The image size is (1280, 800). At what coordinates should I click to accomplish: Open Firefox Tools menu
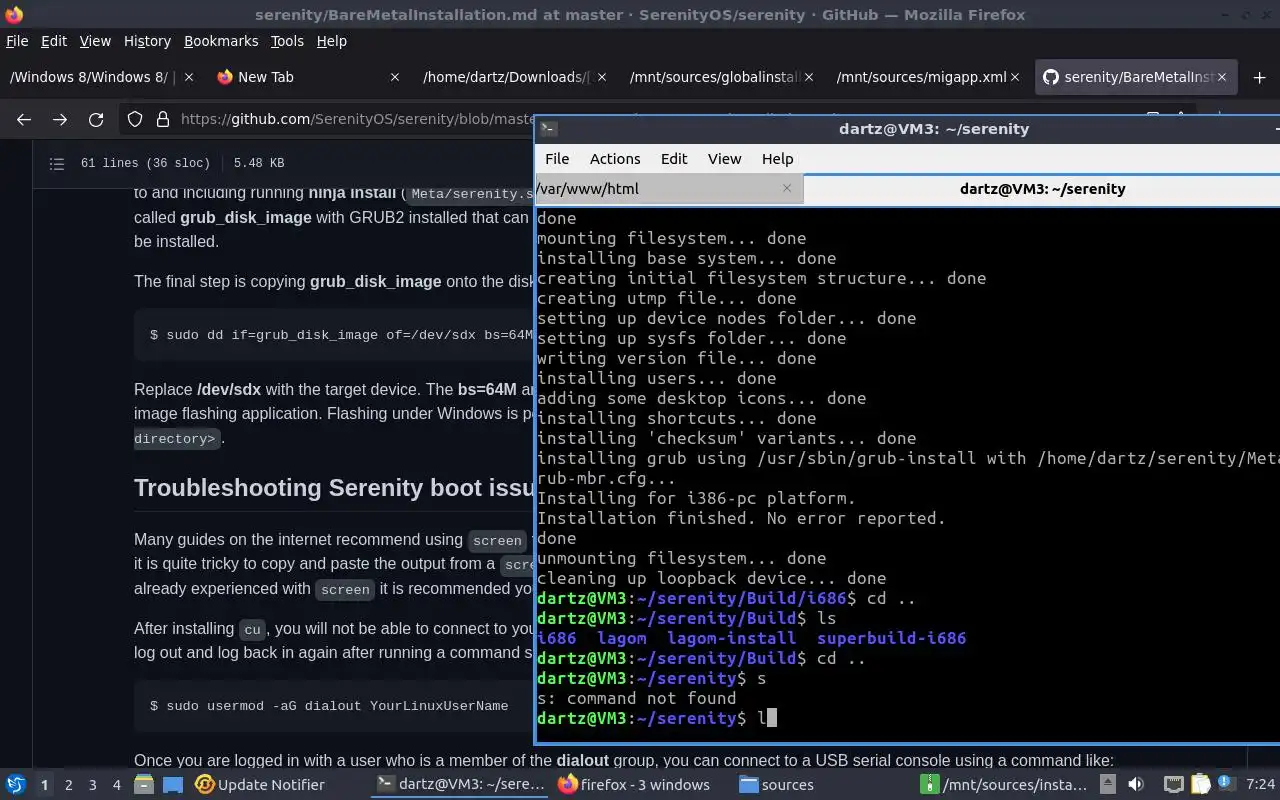click(287, 41)
